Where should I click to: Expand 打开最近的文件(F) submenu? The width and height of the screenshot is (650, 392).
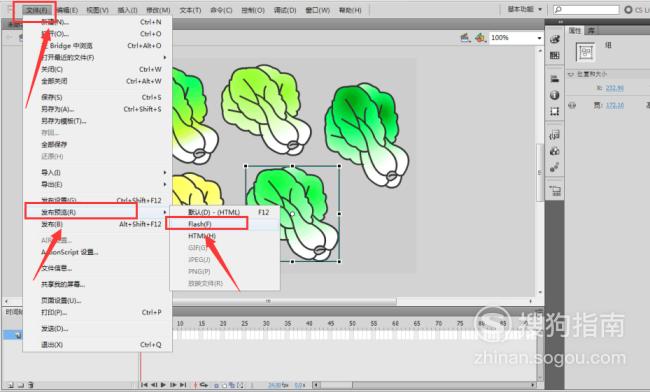[x=97, y=57]
